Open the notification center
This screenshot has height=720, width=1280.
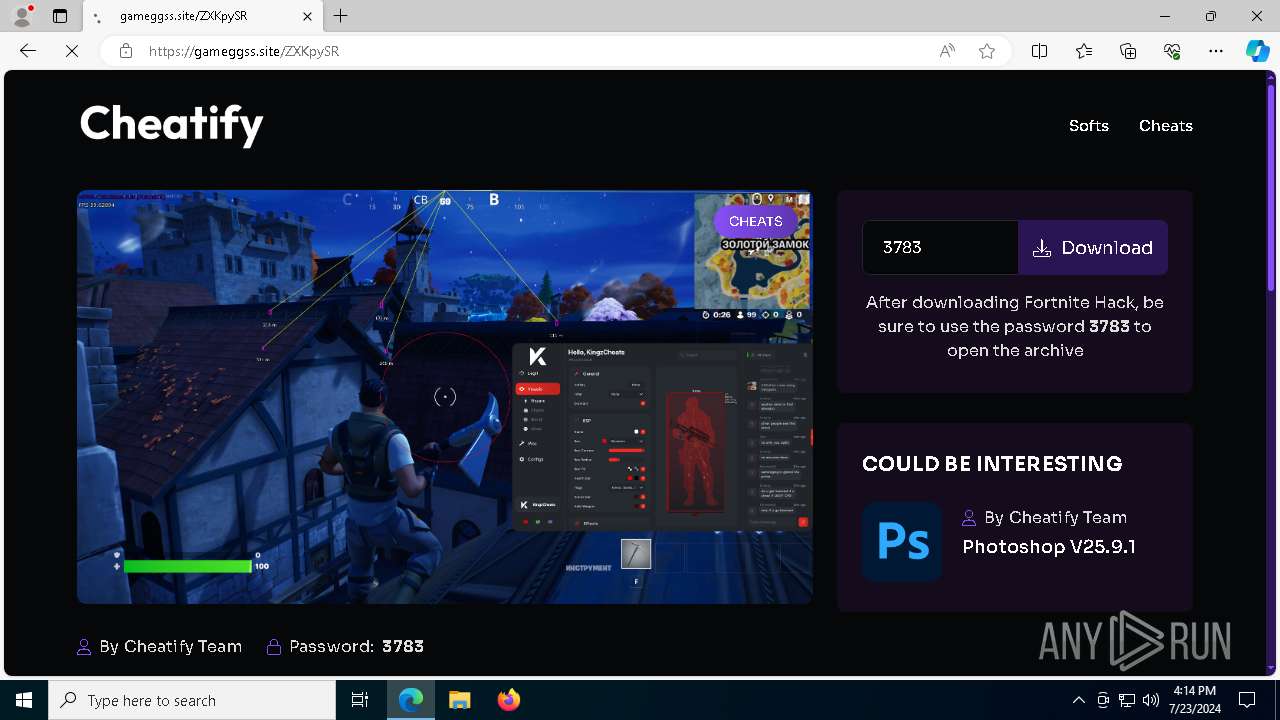point(1247,700)
